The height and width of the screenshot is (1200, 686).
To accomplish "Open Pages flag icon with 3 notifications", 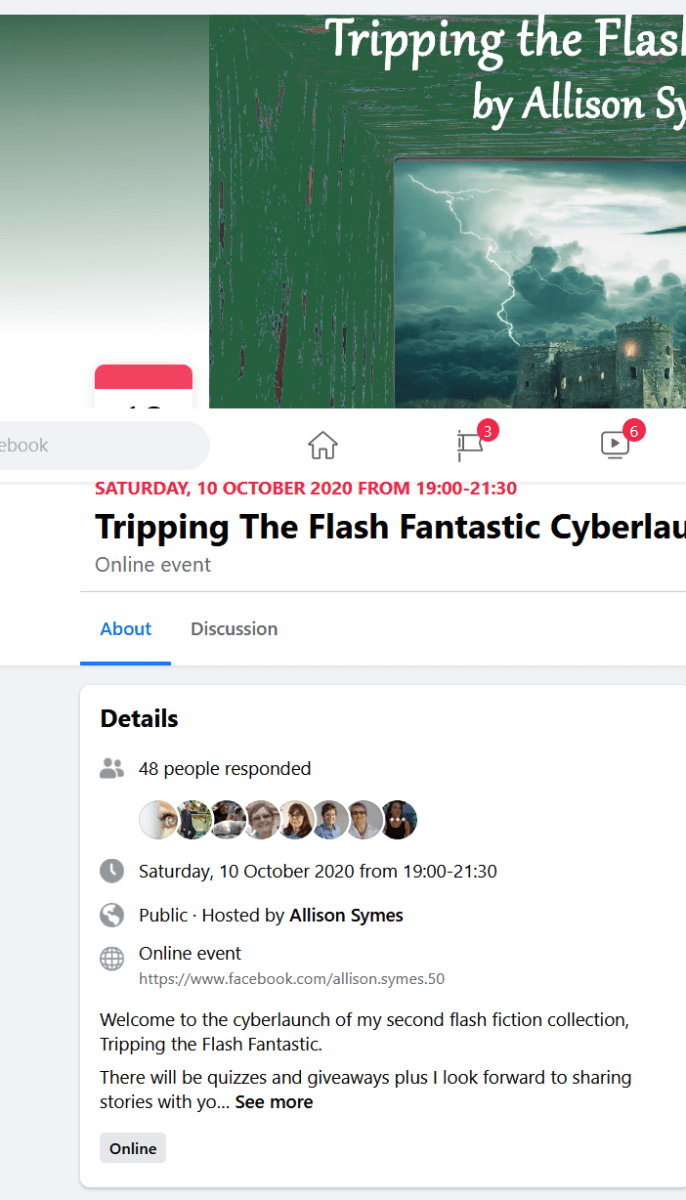I will 470,445.
